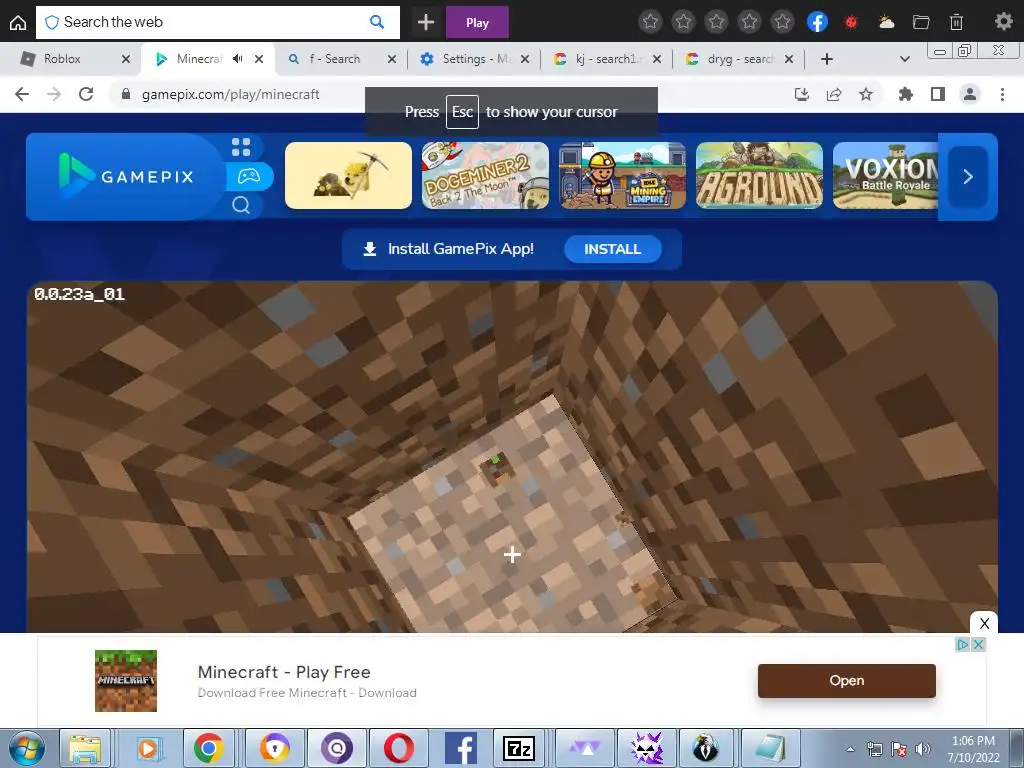
Task: Open the GamePix search magnifier
Action: click(241, 205)
